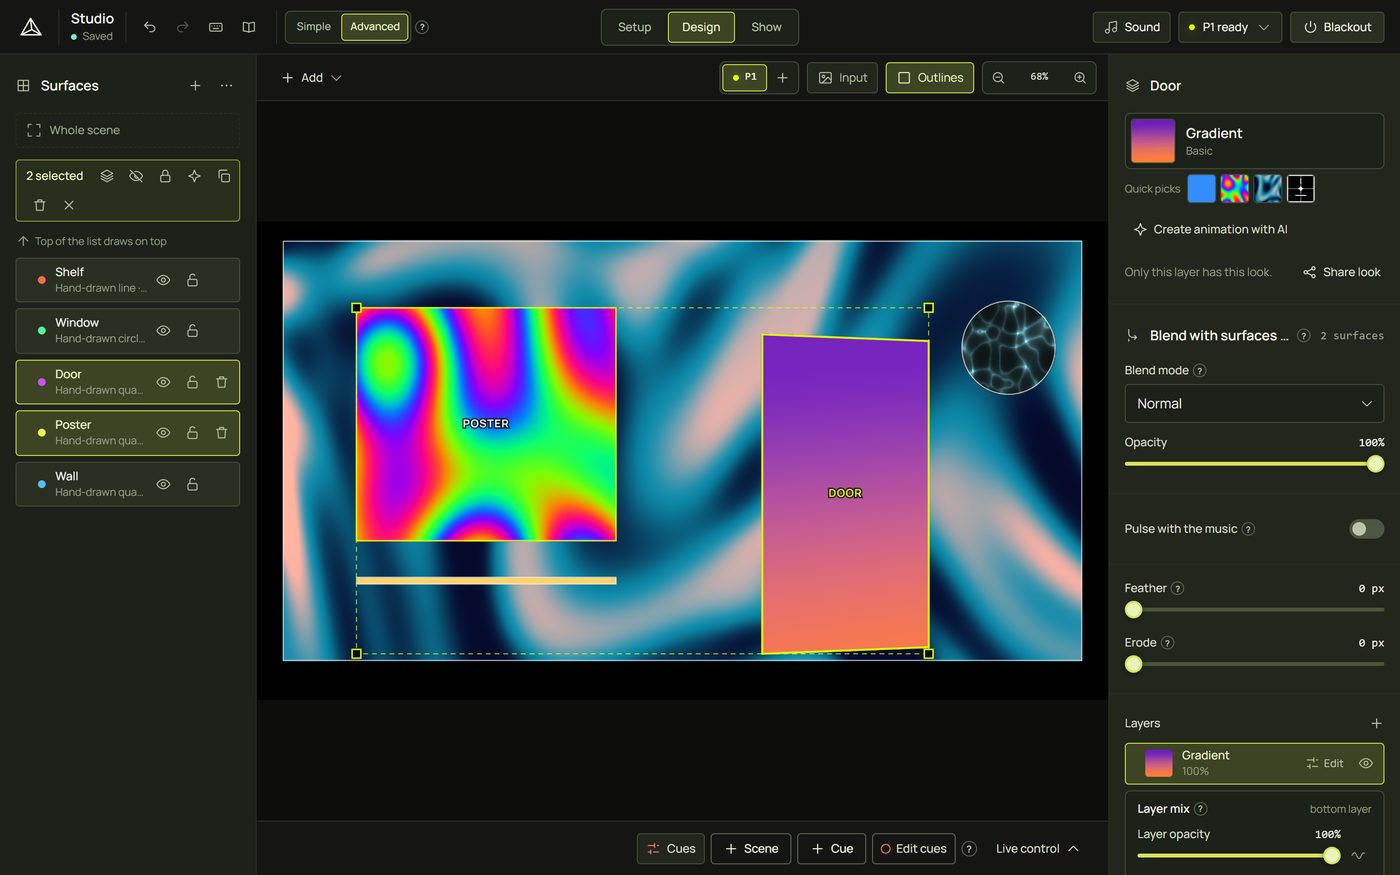Add a new layer in Layers section
The image size is (1400, 875).
pyautogui.click(x=1376, y=723)
